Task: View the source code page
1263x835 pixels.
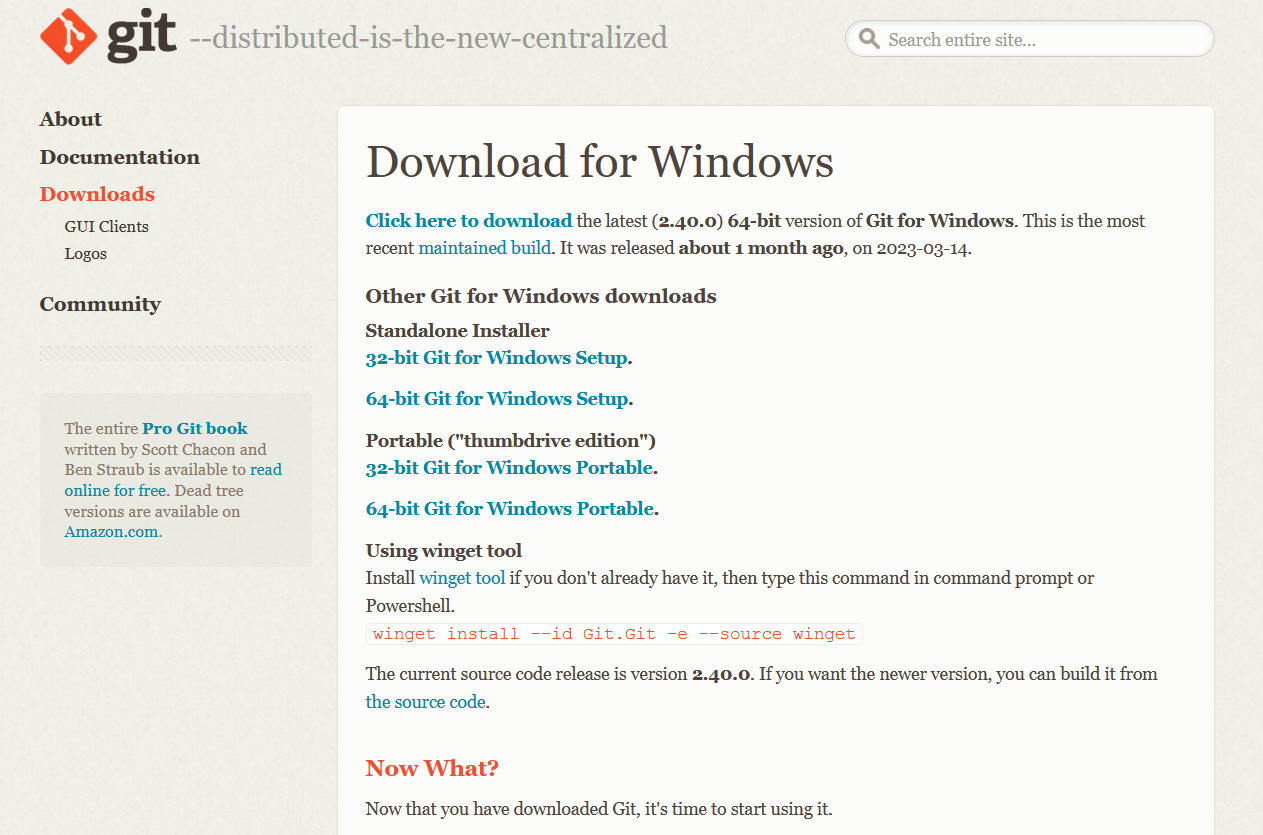Action: (424, 701)
